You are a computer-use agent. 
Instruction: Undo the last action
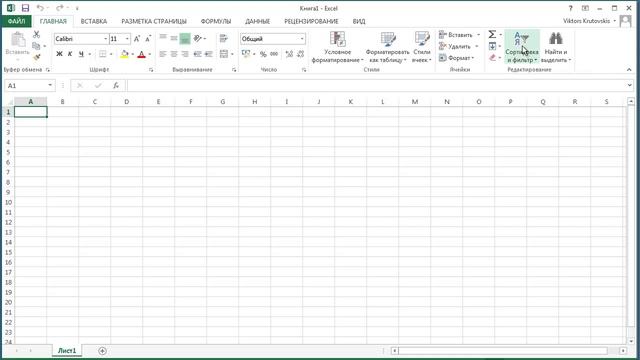tap(40, 8)
